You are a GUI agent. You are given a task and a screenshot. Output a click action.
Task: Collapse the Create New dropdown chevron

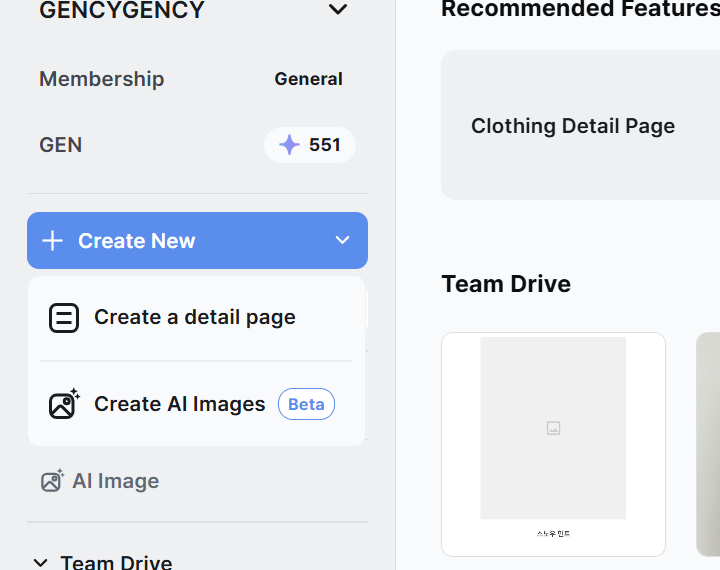(342, 240)
